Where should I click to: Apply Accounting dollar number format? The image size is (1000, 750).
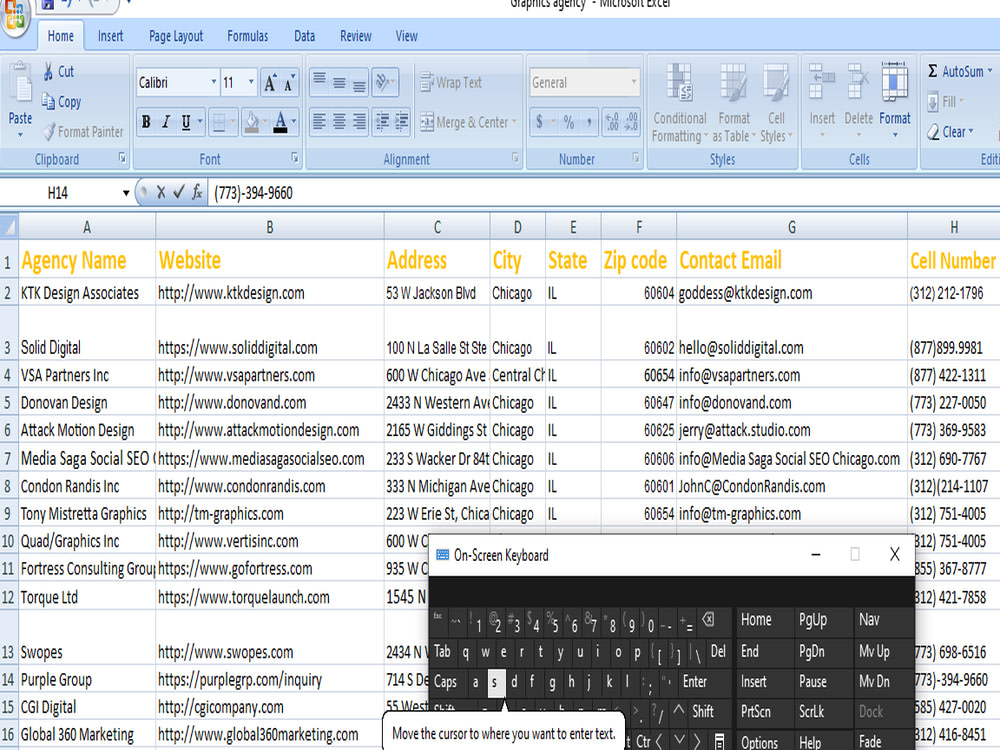[x=540, y=121]
